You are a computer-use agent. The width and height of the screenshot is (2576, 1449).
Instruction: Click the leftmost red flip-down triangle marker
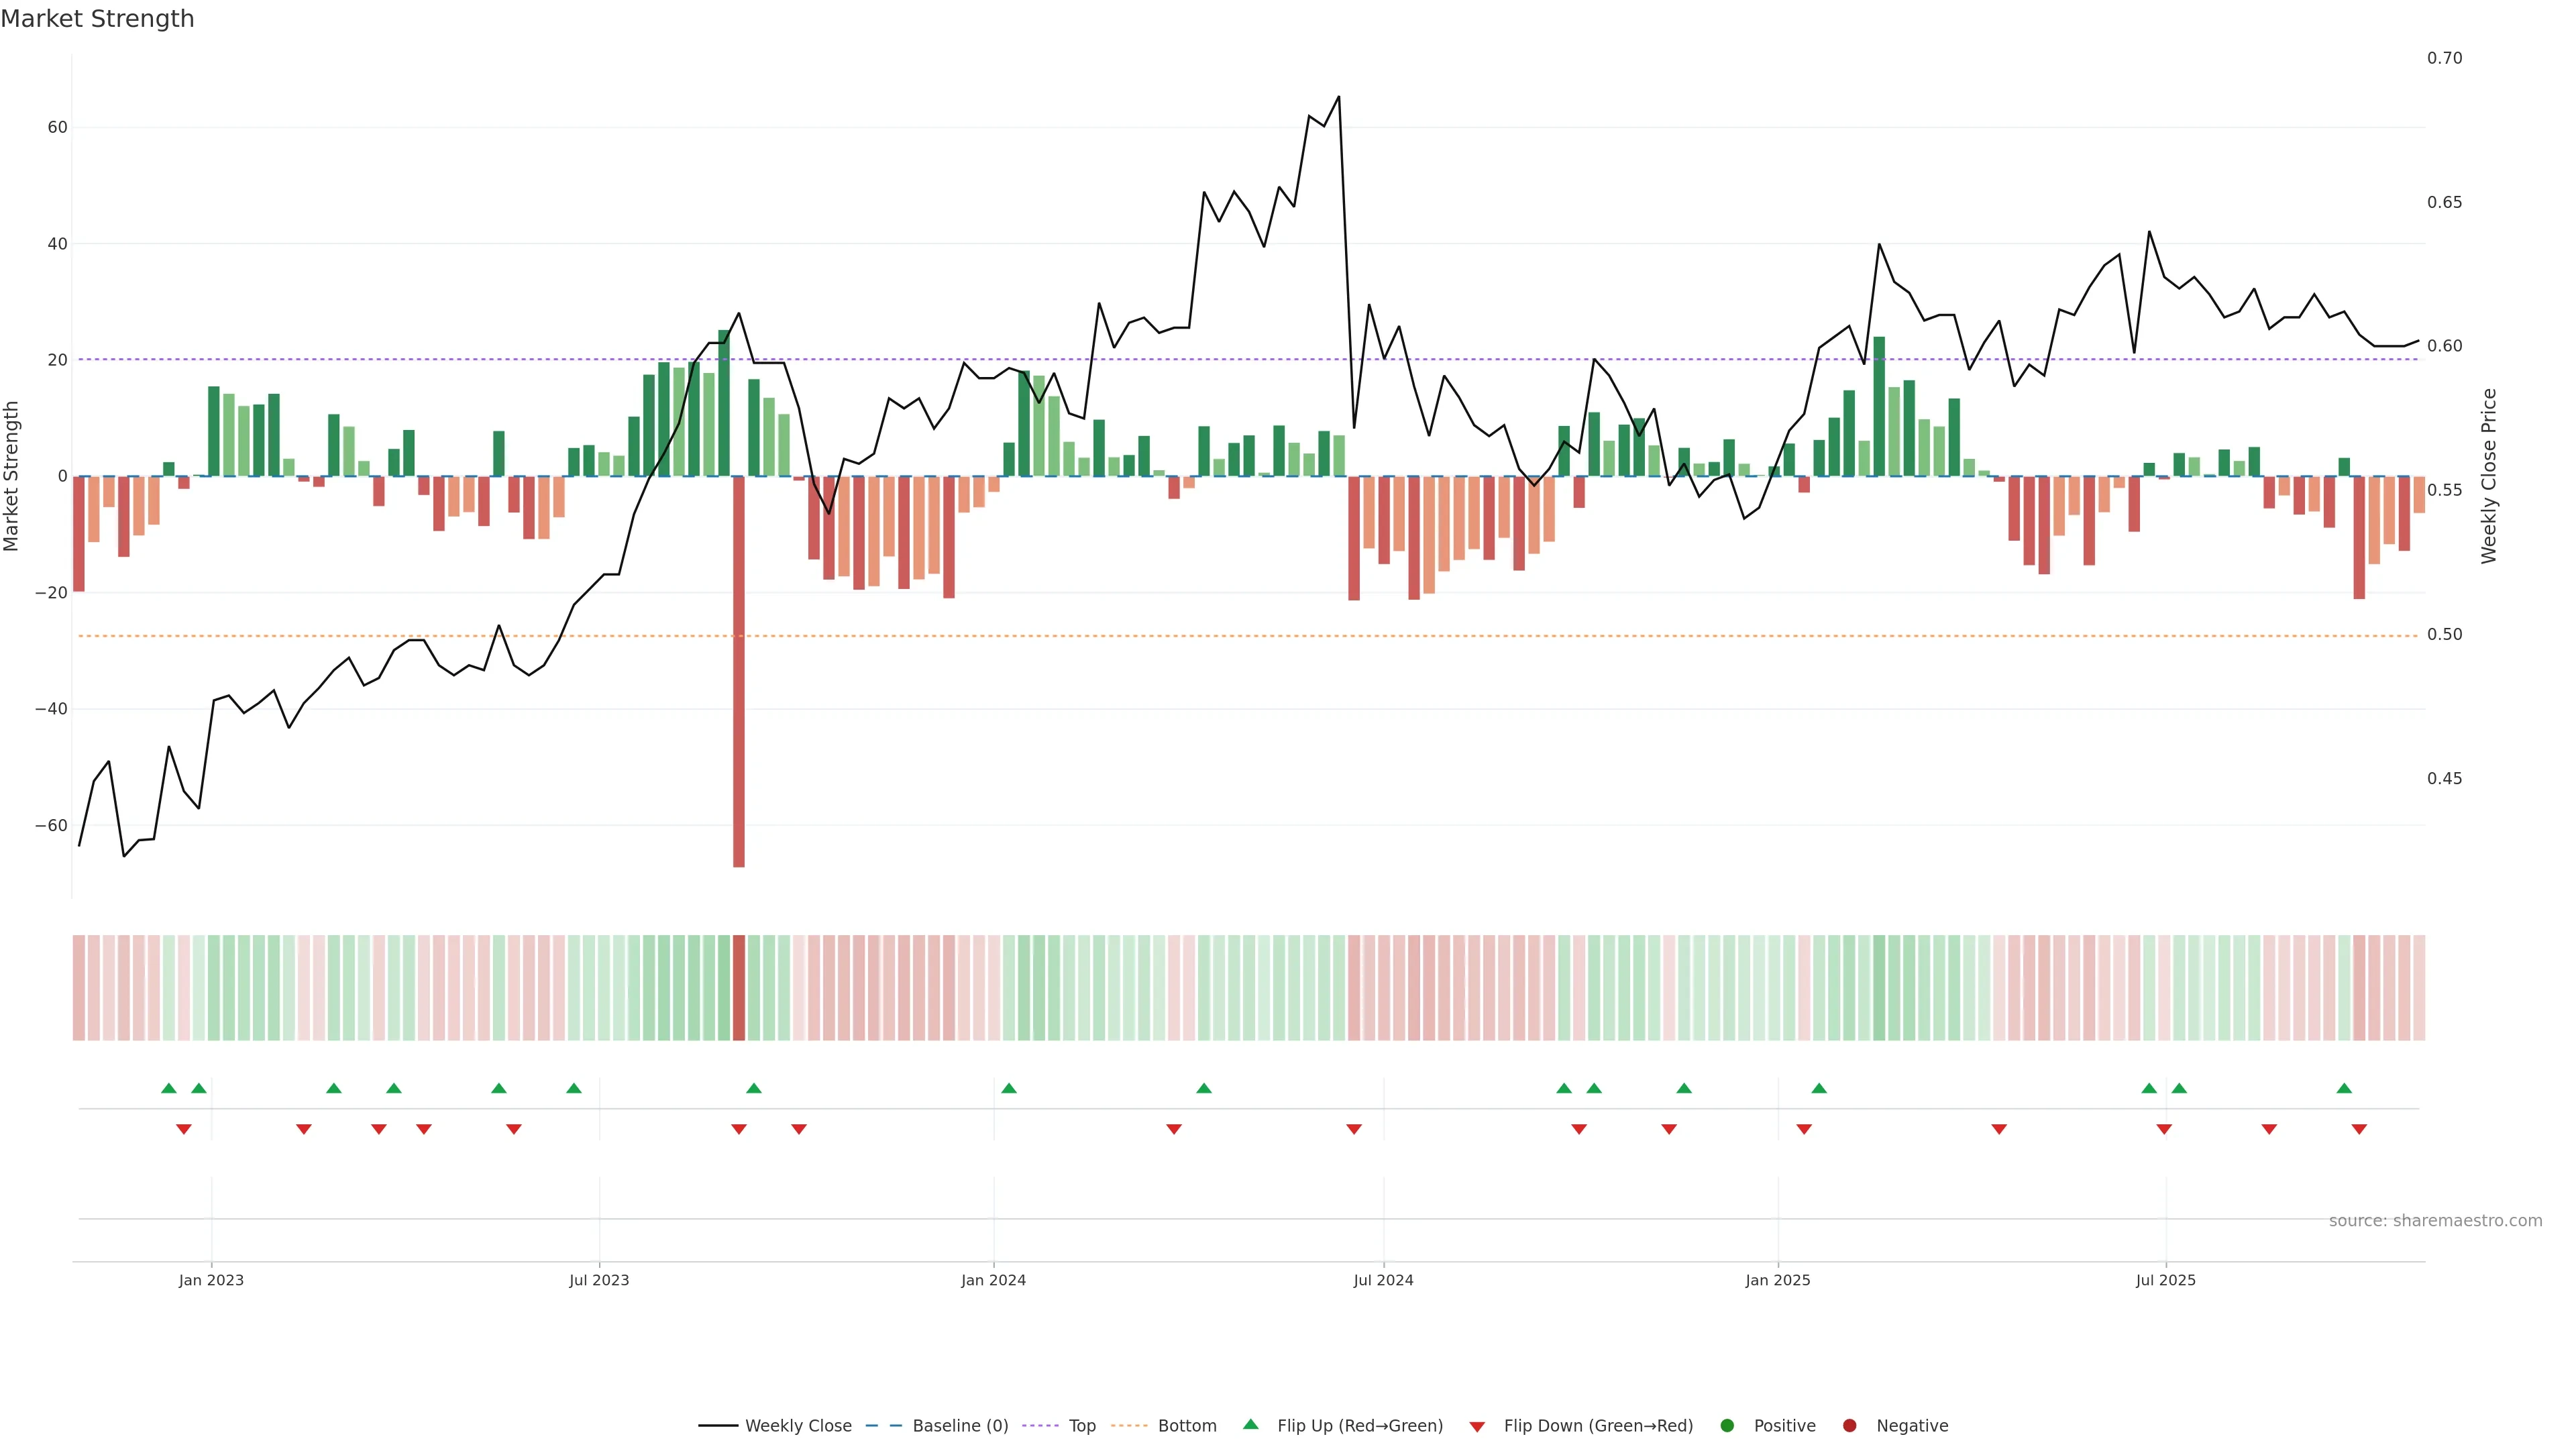point(184,1129)
